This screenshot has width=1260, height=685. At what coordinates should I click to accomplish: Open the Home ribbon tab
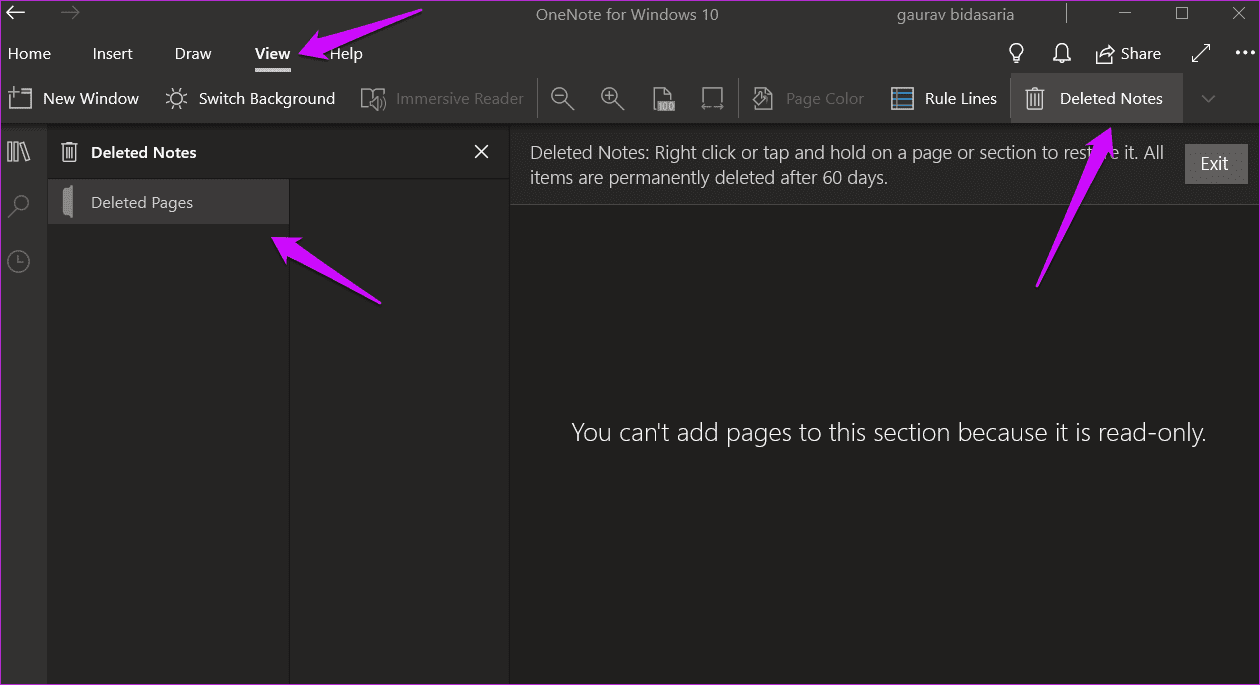(29, 54)
